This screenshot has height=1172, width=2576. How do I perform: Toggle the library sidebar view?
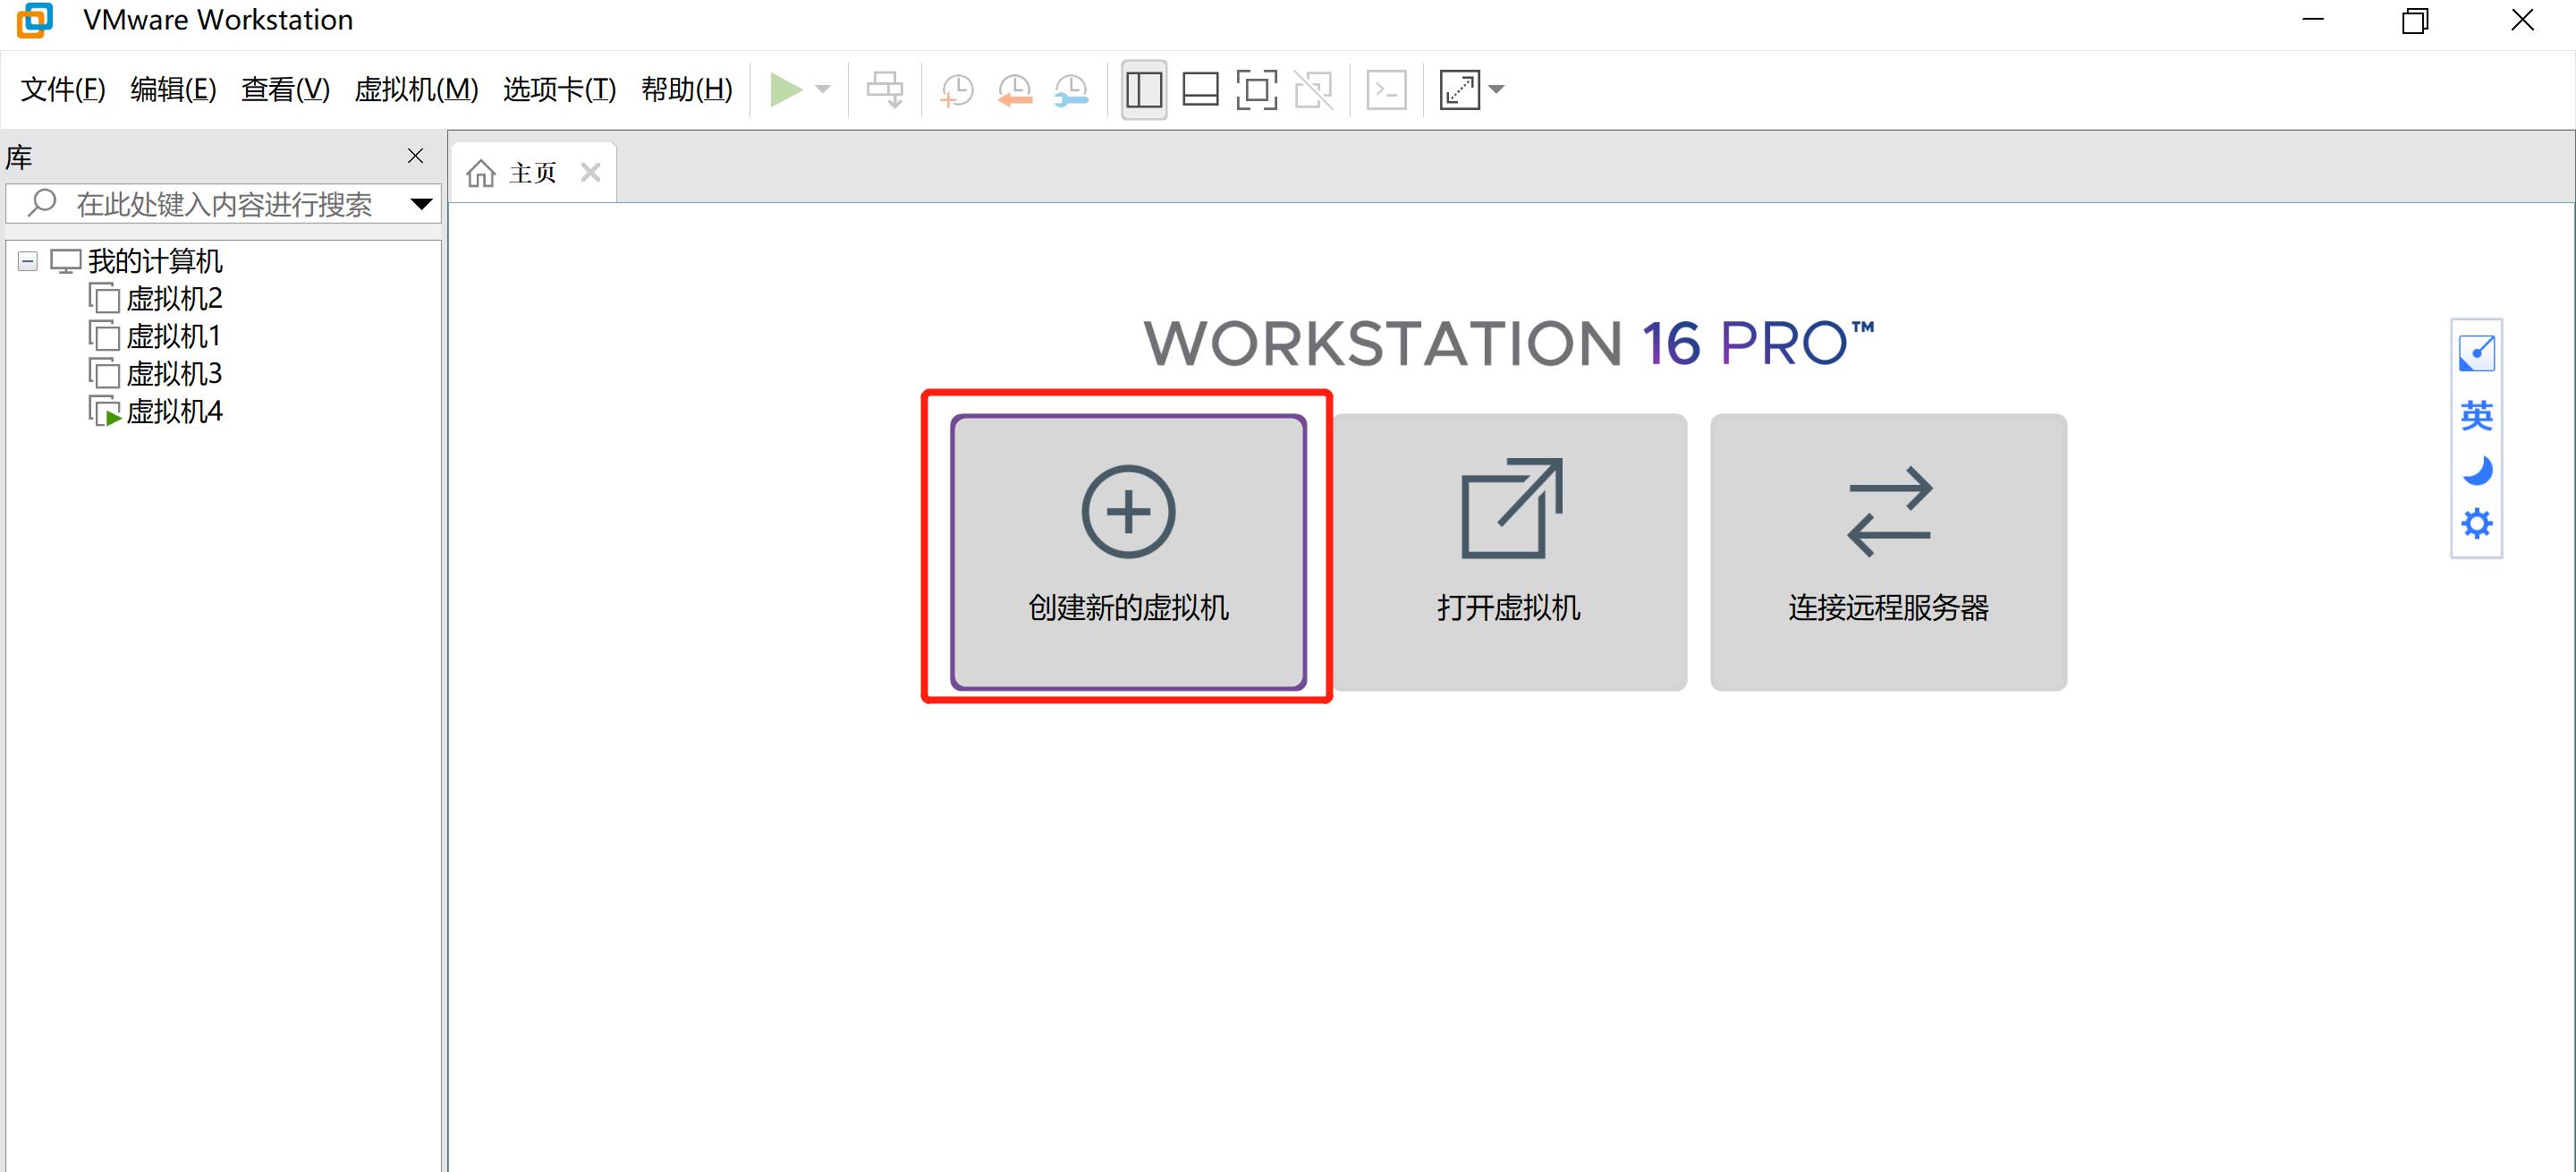(1144, 90)
